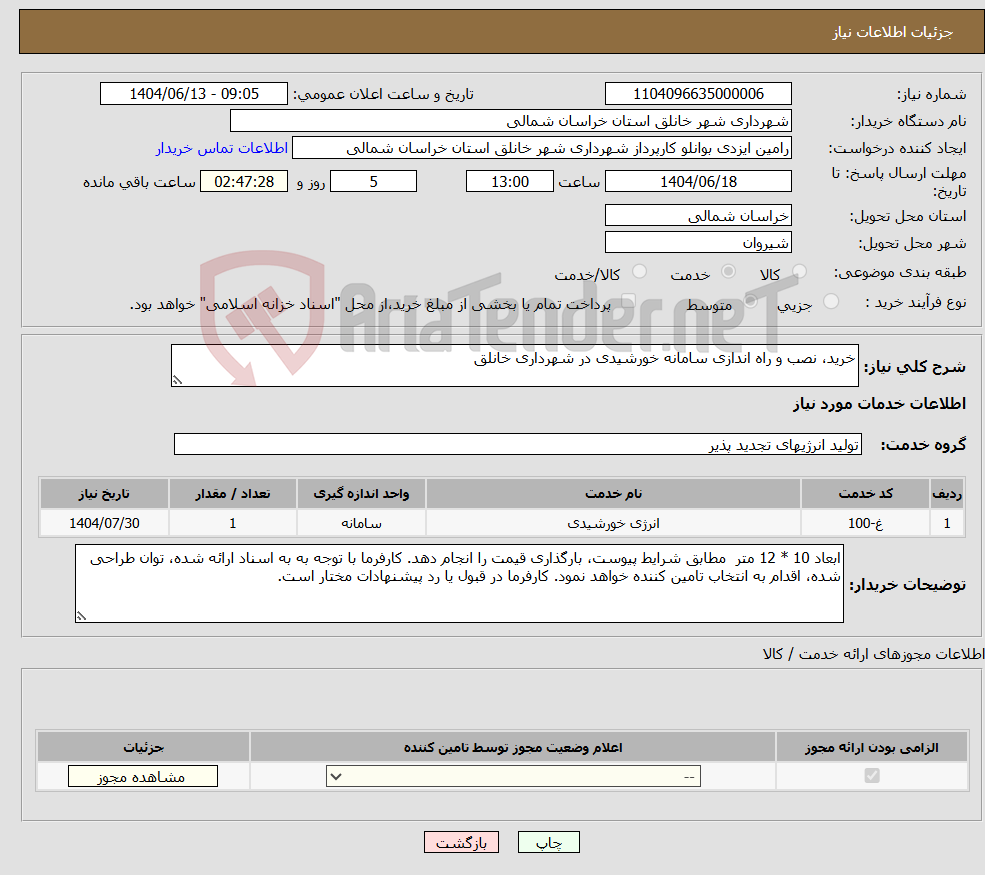Screen dimensions: 985x875
Task: Click the ساعت باقی مانده label
Action: (139, 182)
